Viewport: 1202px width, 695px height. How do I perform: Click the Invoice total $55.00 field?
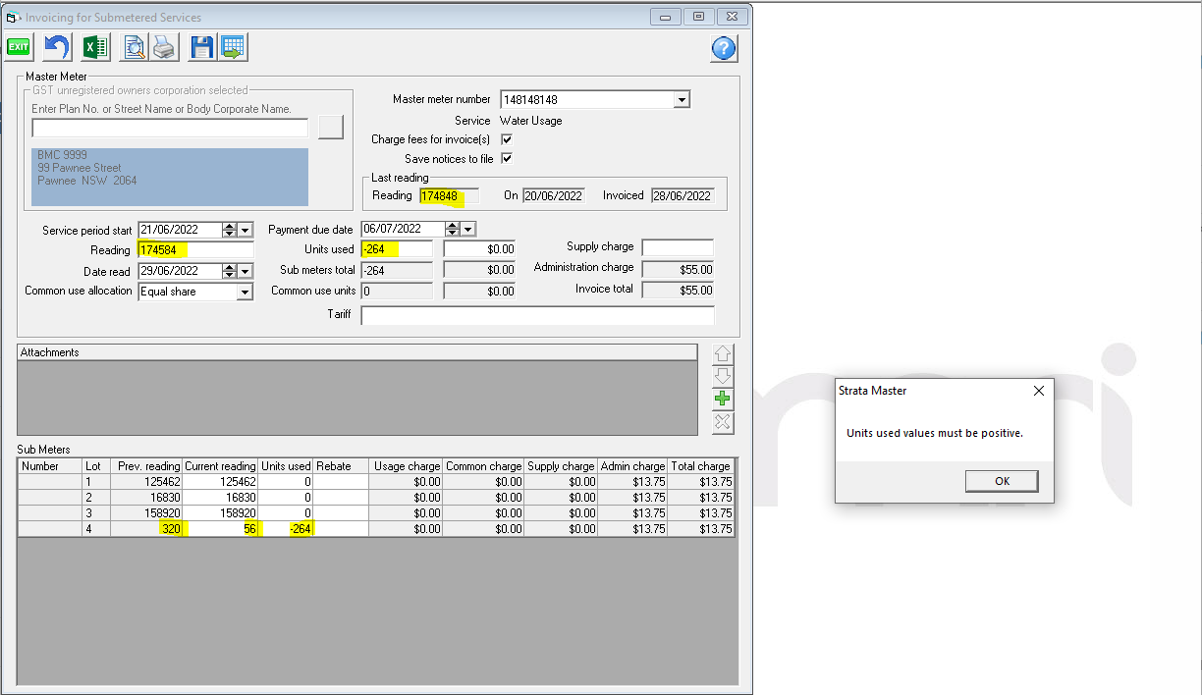tap(677, 290)
